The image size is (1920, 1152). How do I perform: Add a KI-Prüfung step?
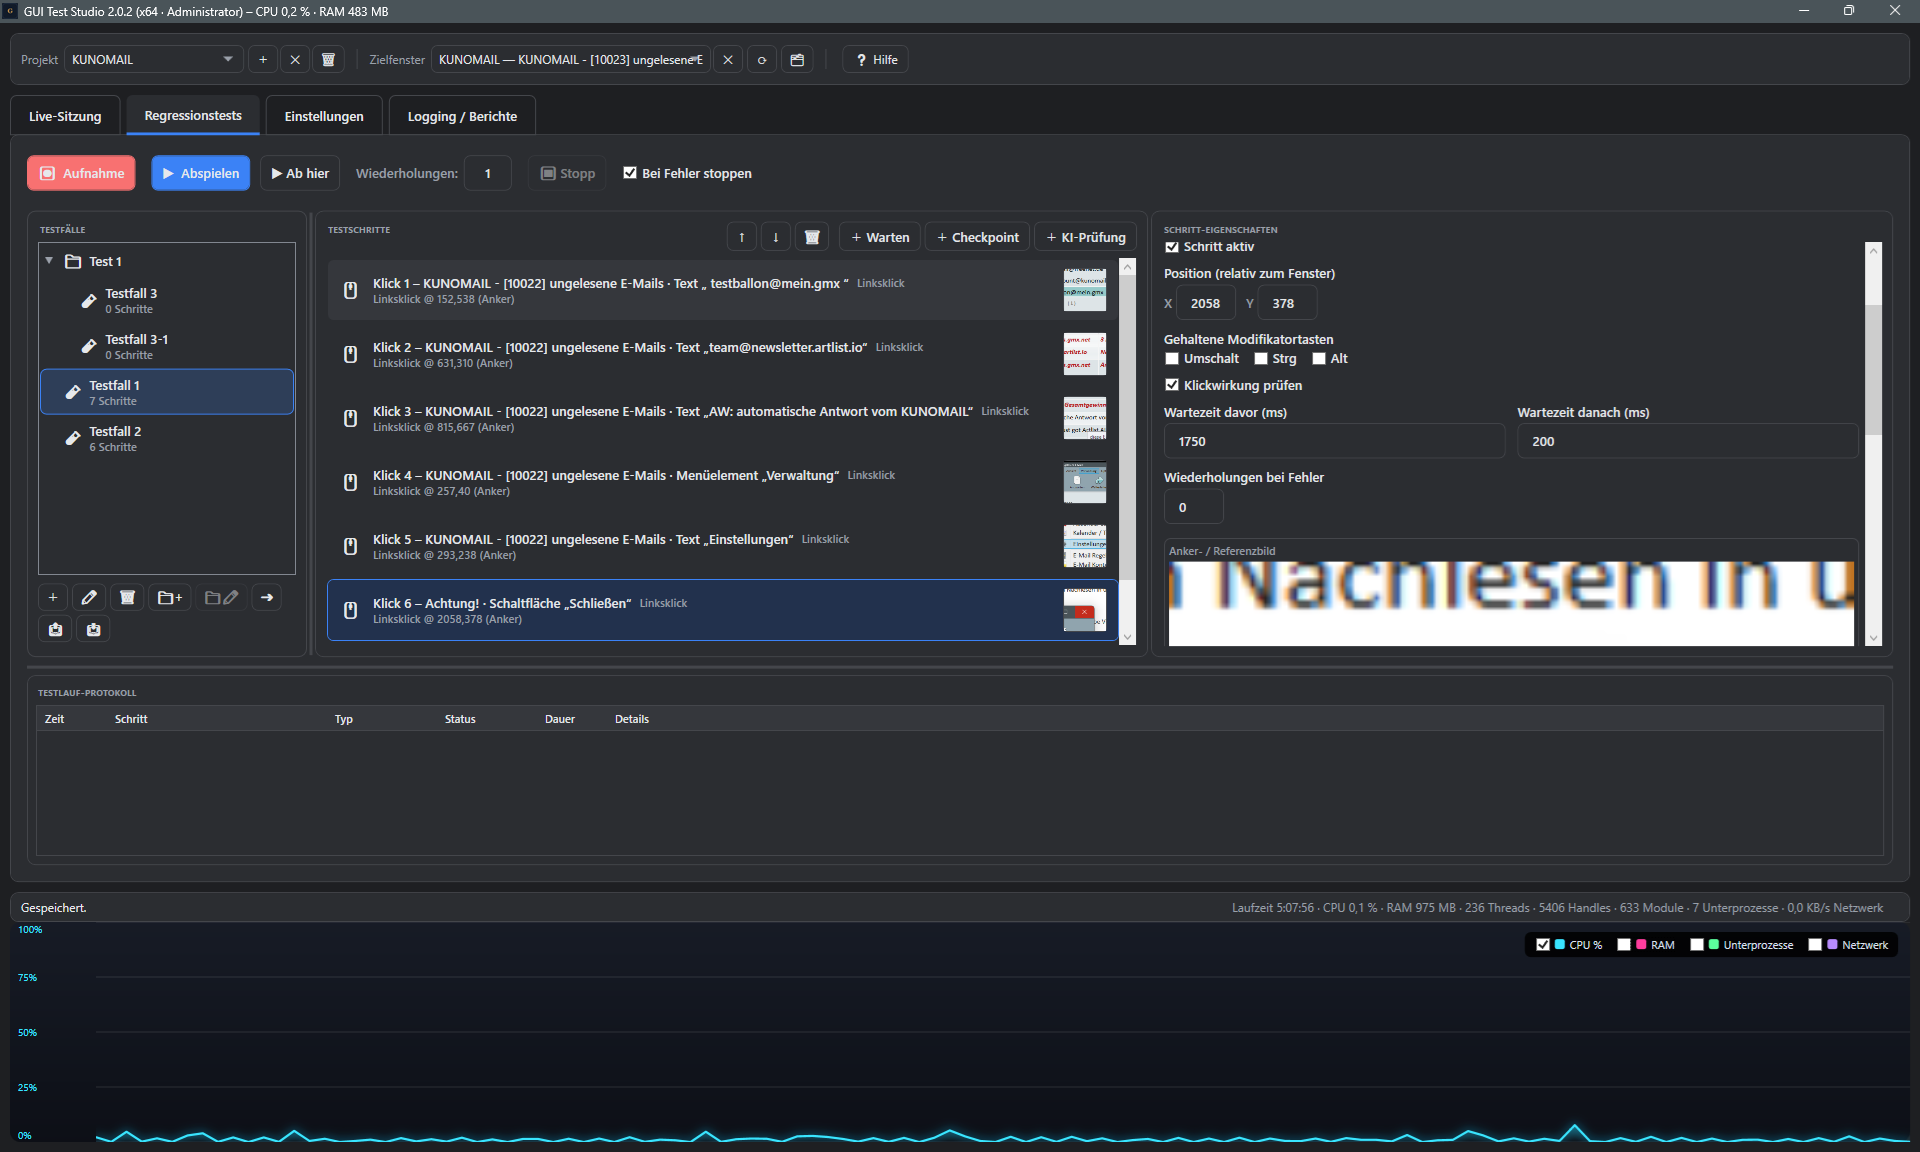pyautogui.click(x=1086, y=237)
